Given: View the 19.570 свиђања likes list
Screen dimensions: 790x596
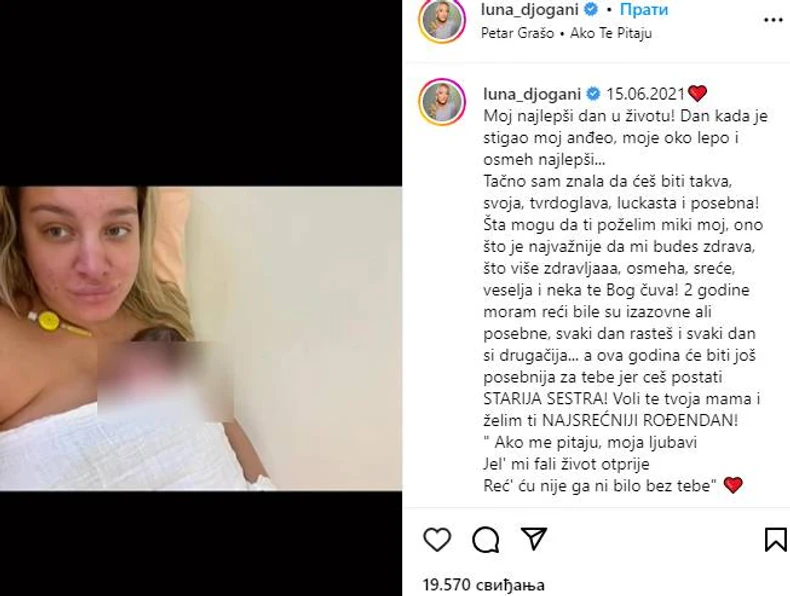Looking at the screenshot, I should point(484,585).
